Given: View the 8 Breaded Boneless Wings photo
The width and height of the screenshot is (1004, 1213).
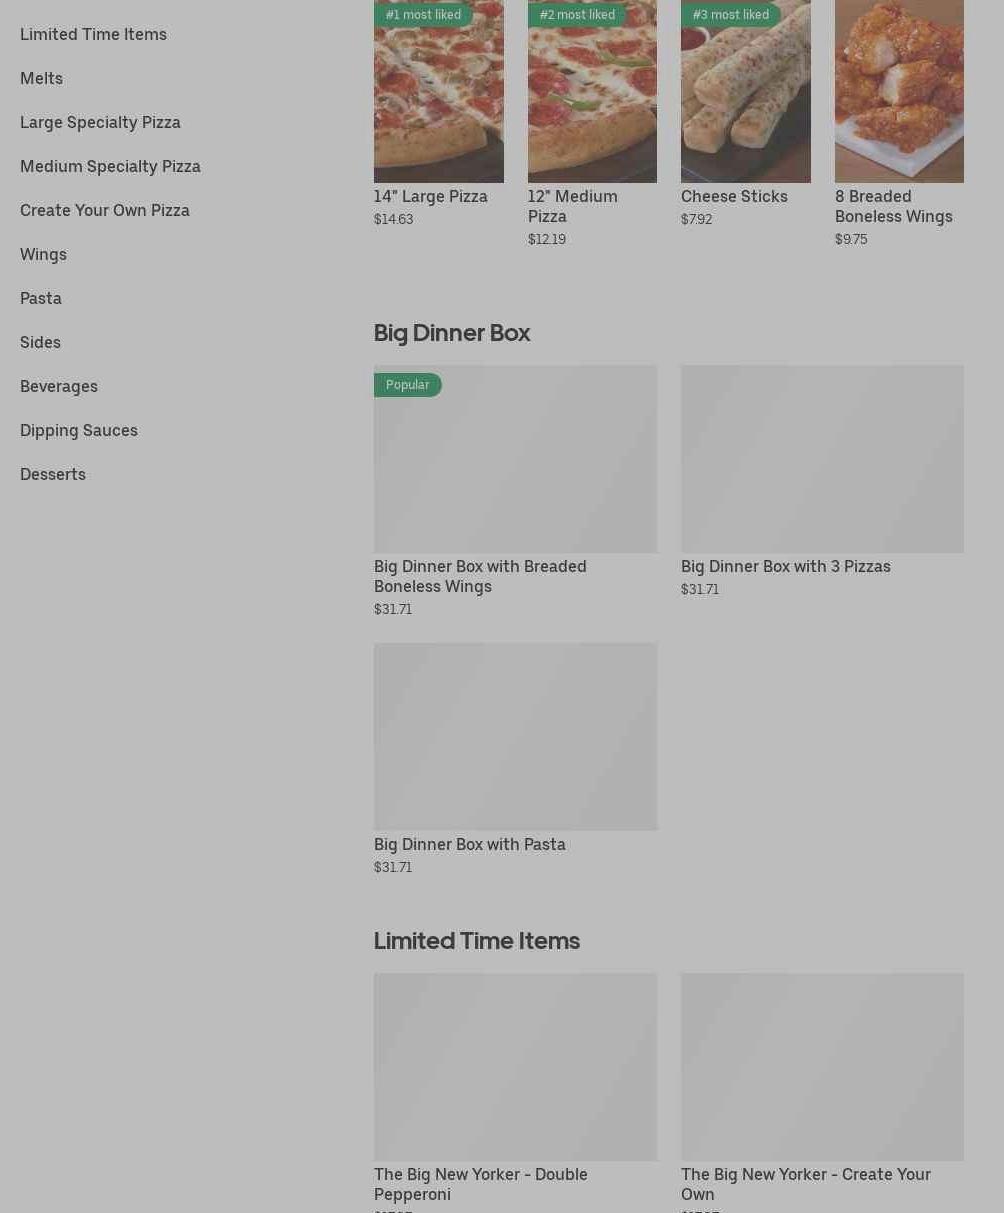Looking at the screenshot, I should [x=899, y=91].
